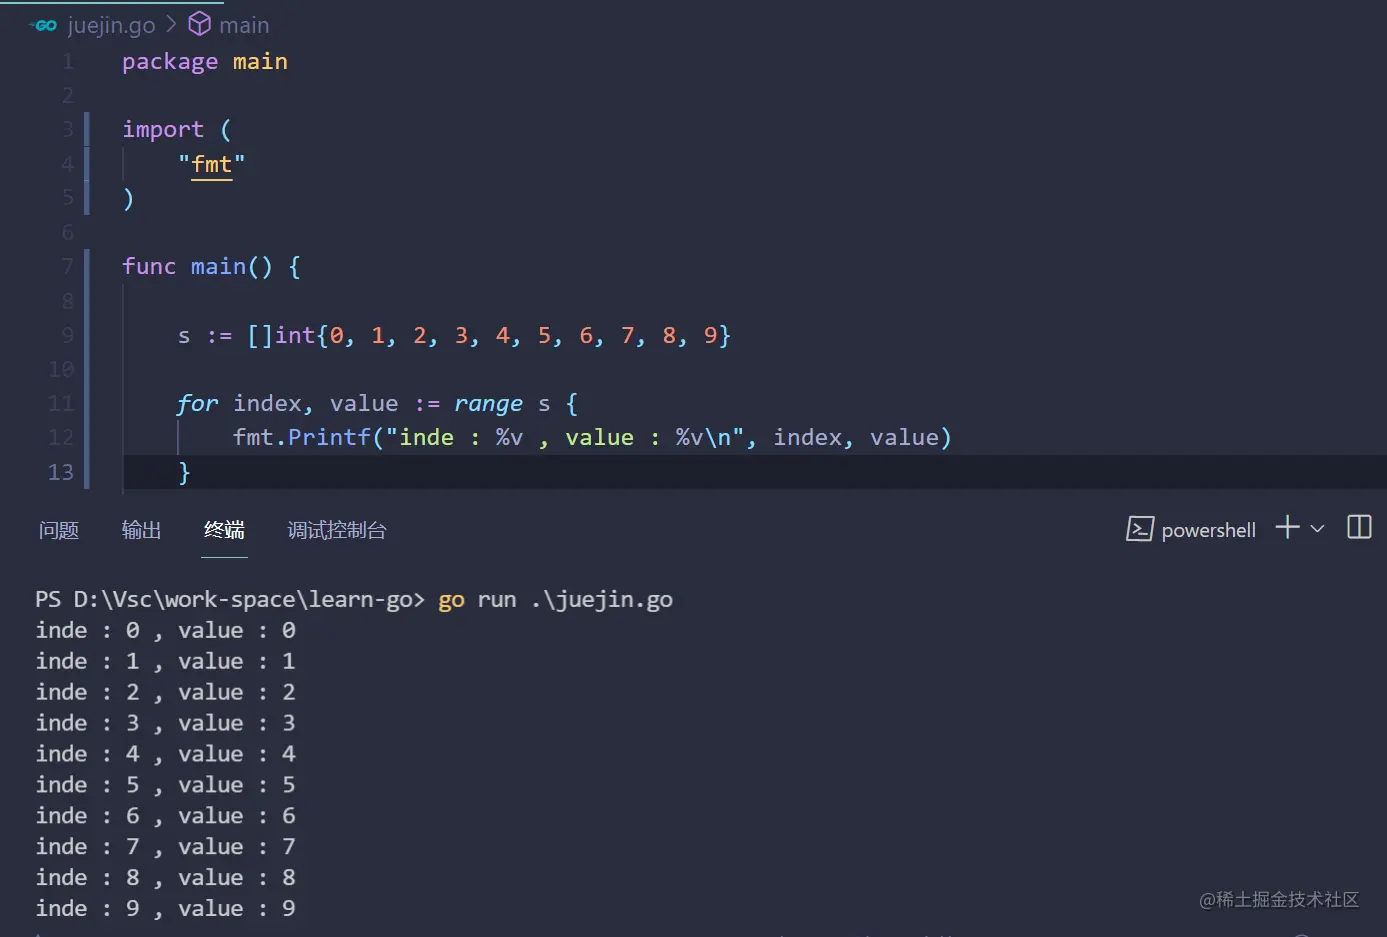
Task: Add a new terminal with plus icon
Action: [x=1287, y=528]
